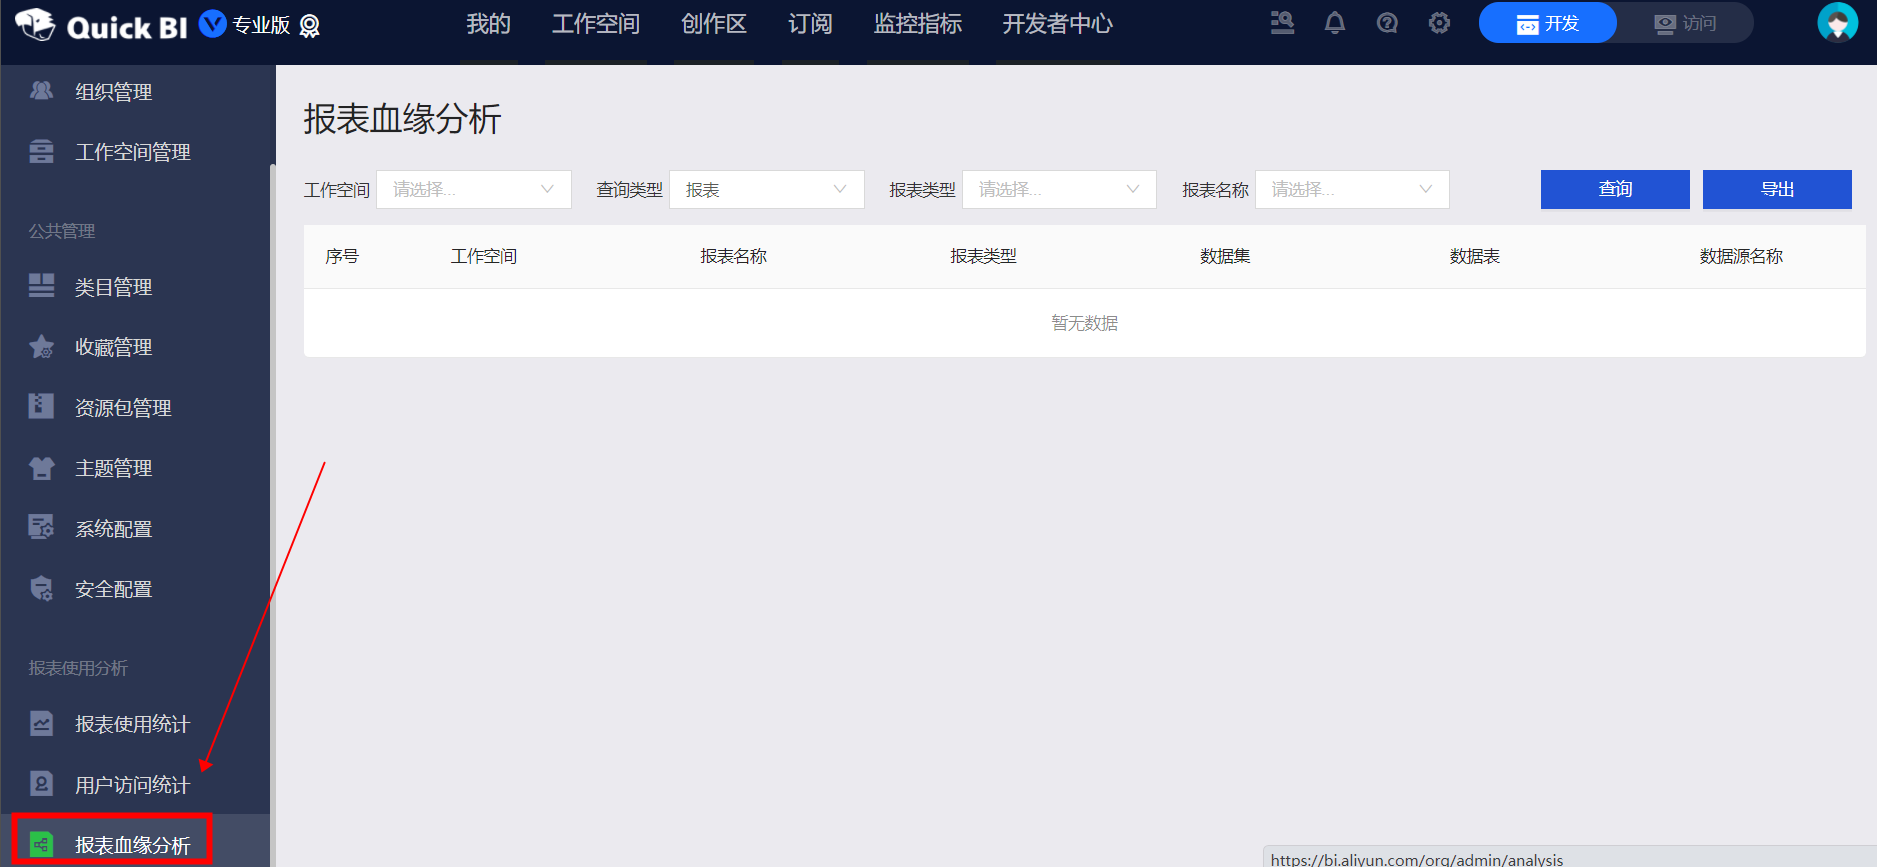This screenshot has height=867, width=1877.
Task: Open the 查询类型 dropdown showing 报表
Action: (x=766, y=189)
